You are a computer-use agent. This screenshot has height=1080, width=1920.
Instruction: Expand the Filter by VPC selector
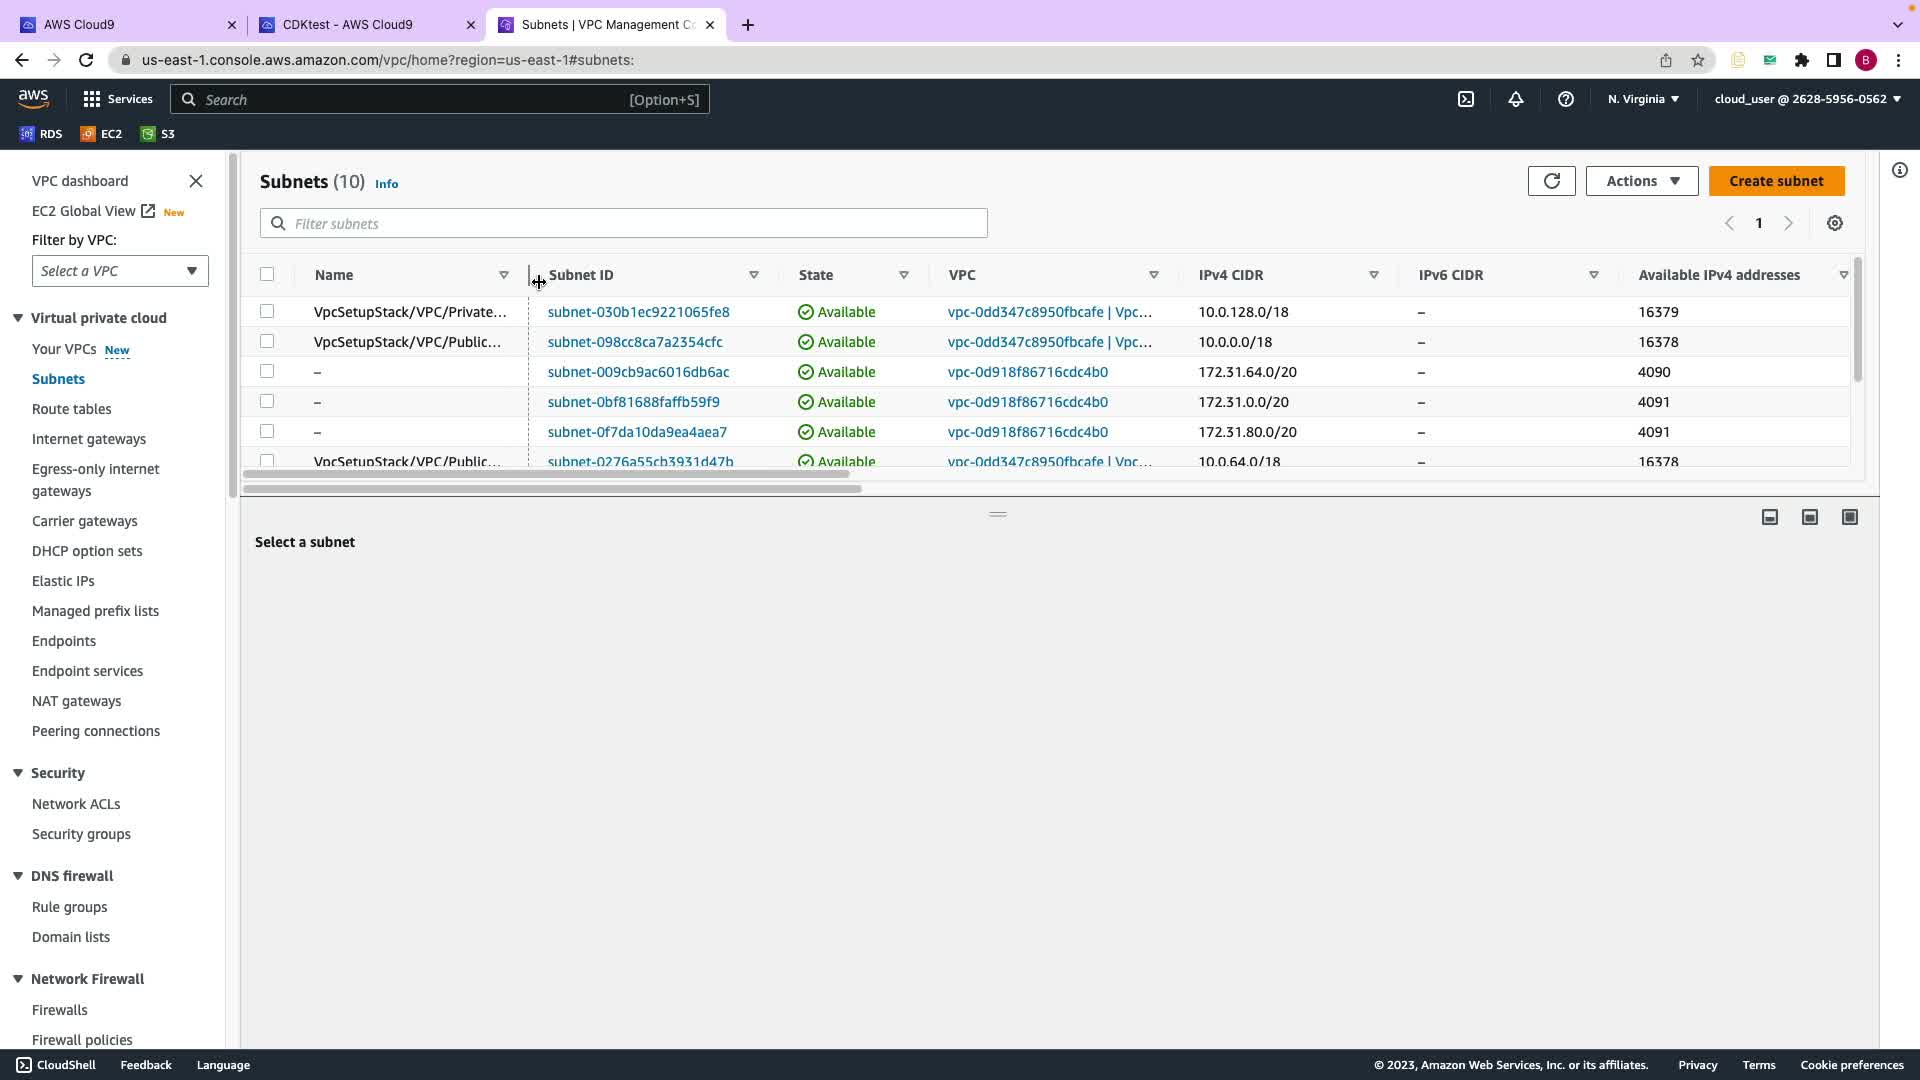click(x=120, y=271)
